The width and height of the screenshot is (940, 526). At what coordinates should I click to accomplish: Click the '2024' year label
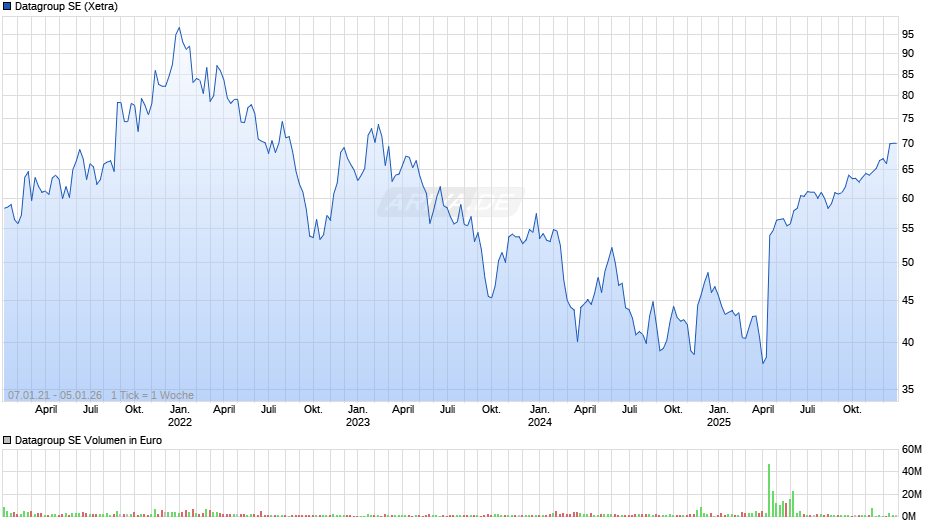pos(540,422)
